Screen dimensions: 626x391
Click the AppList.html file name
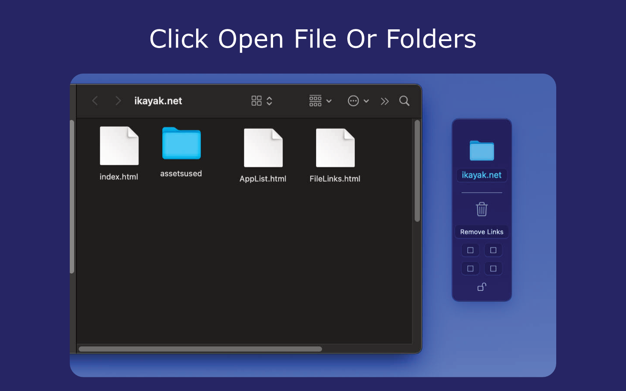(263, 179)
